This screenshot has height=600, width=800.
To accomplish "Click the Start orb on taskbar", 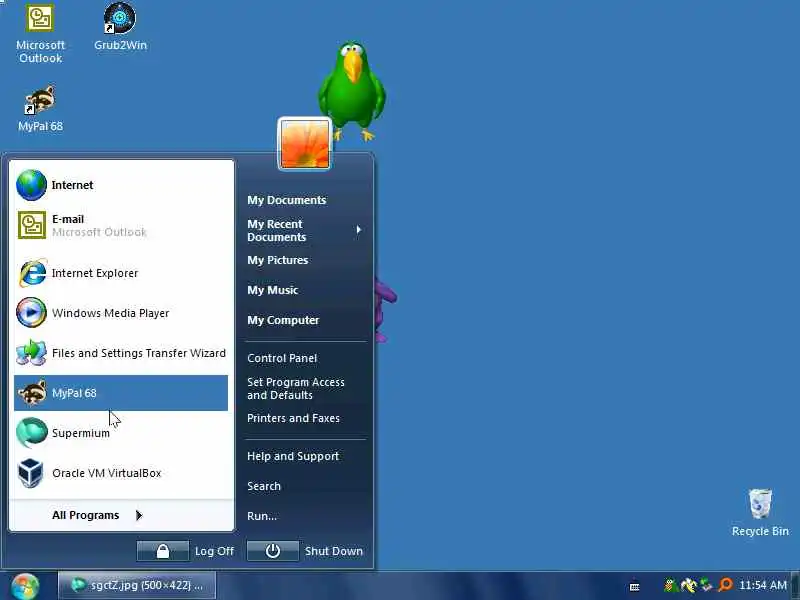I will [25, 586].
